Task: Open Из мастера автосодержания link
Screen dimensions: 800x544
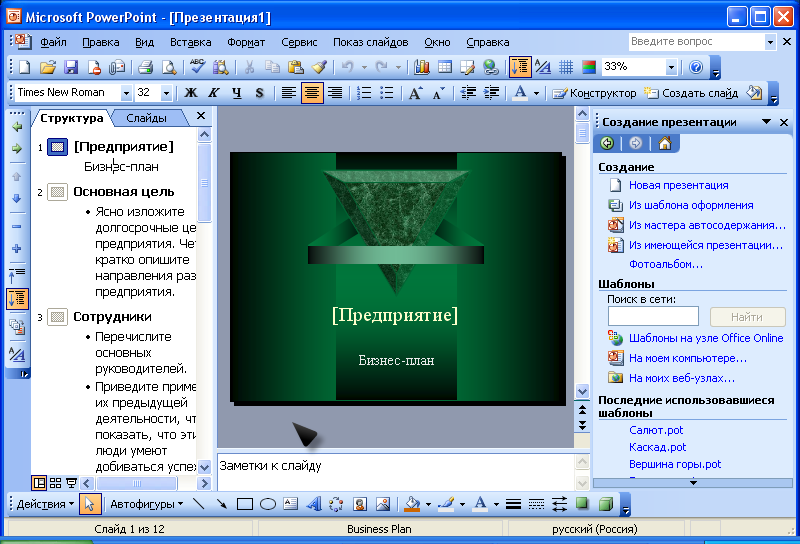Action: coord(707,225)
